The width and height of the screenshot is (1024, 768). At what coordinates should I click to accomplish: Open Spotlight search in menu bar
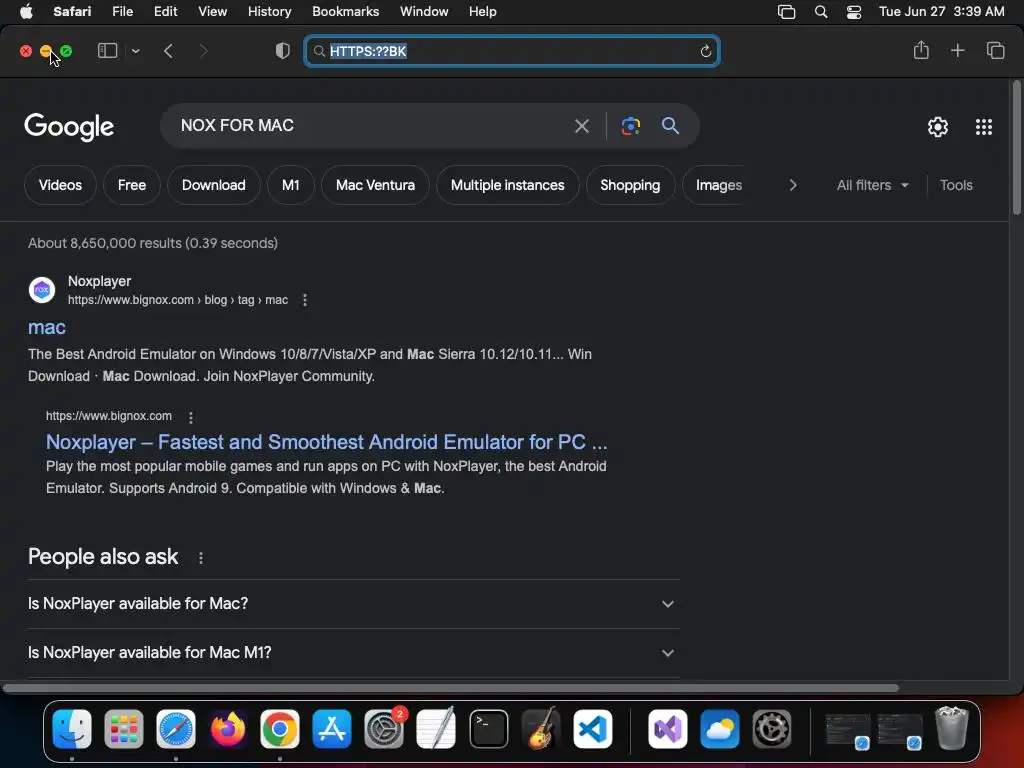[x=821, y=12]
